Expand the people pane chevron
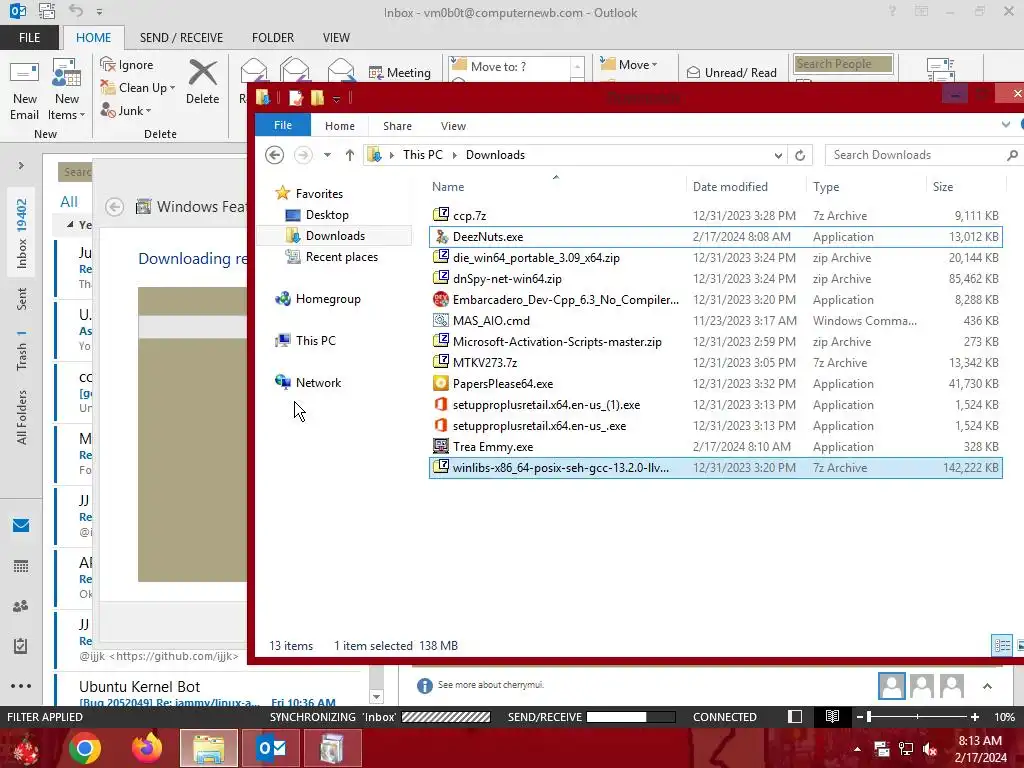The height and width of the screenshot is (768, 1024). click(x=987, y=686)
